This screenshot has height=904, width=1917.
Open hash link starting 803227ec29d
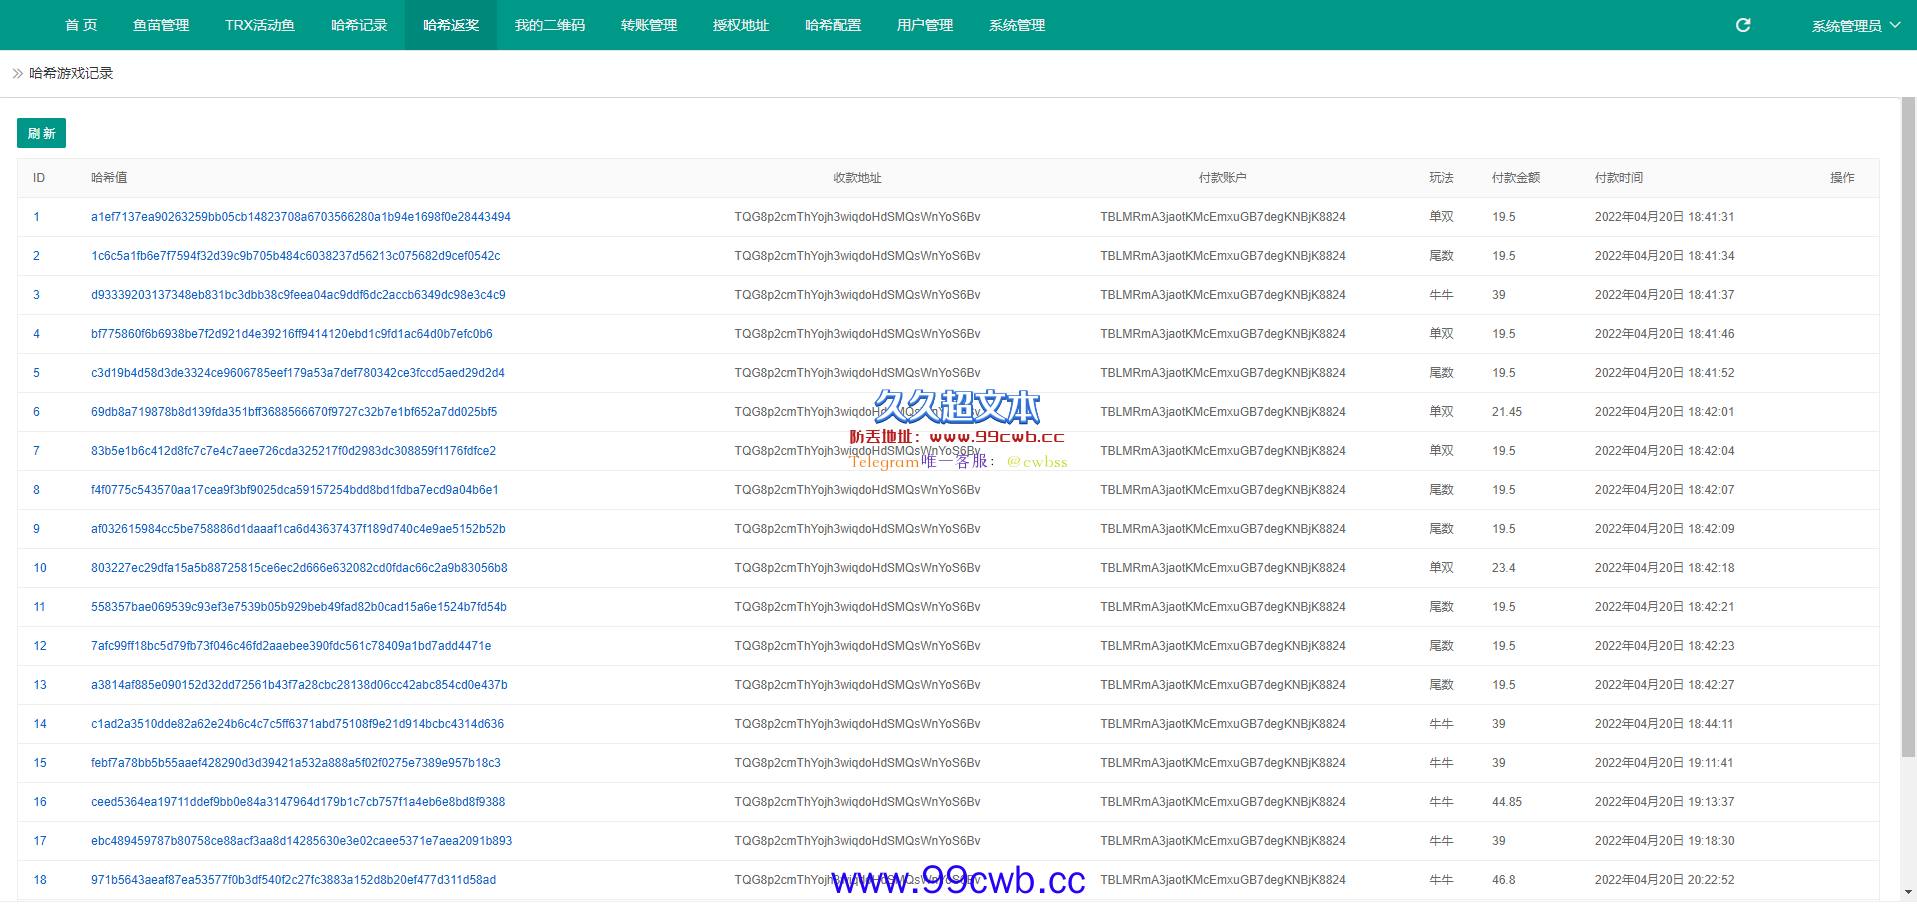(299, 568)
